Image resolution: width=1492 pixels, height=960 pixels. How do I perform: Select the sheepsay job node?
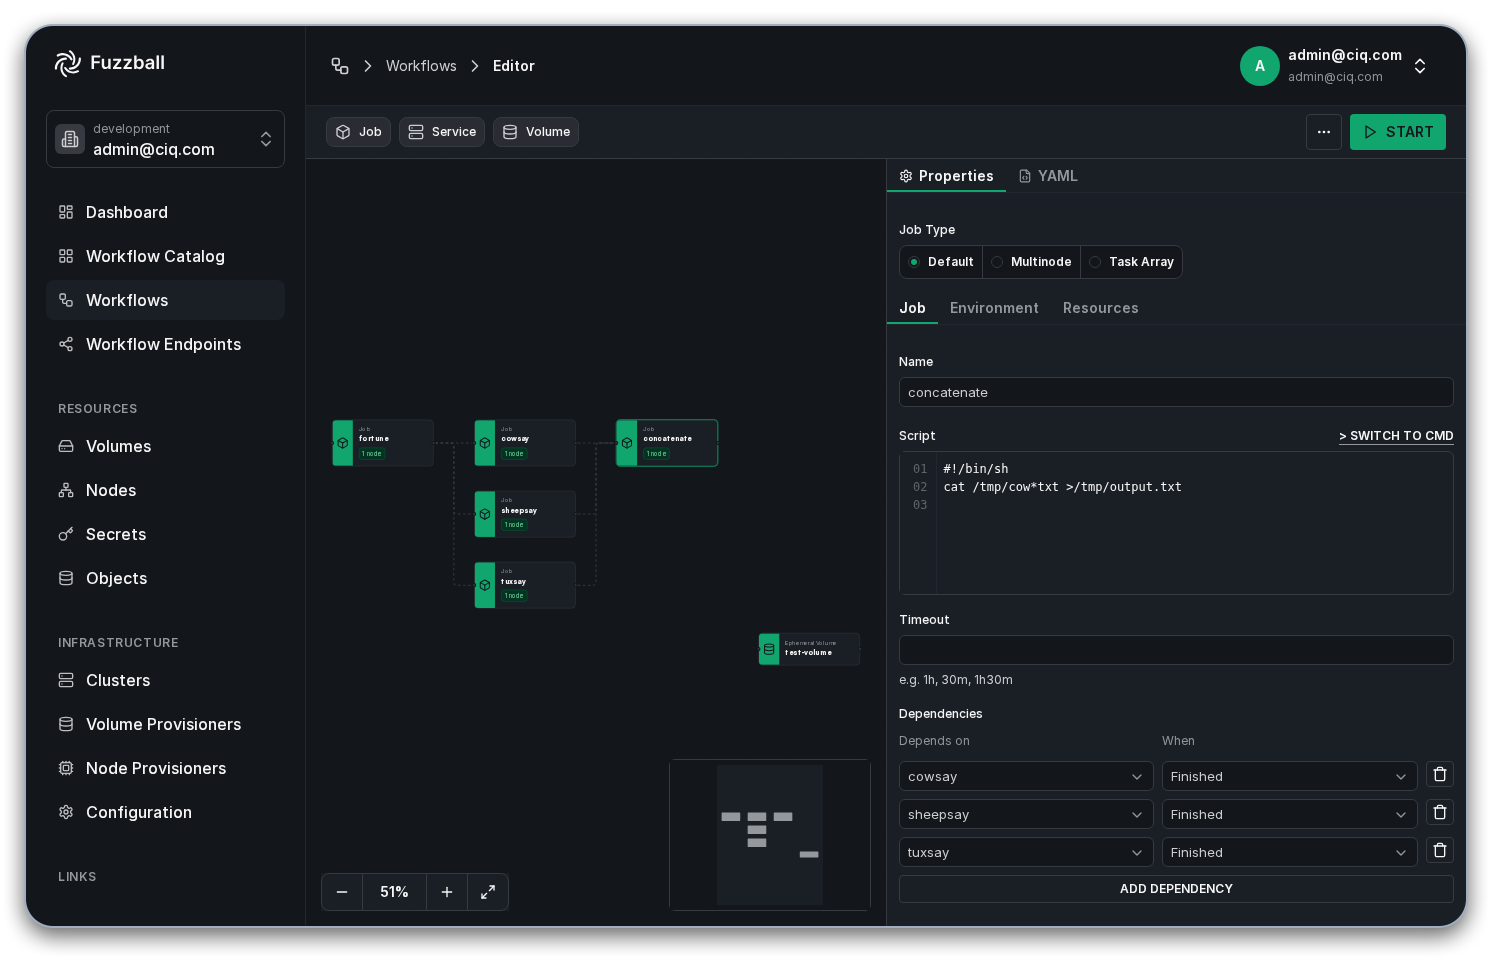coord(525,514)
